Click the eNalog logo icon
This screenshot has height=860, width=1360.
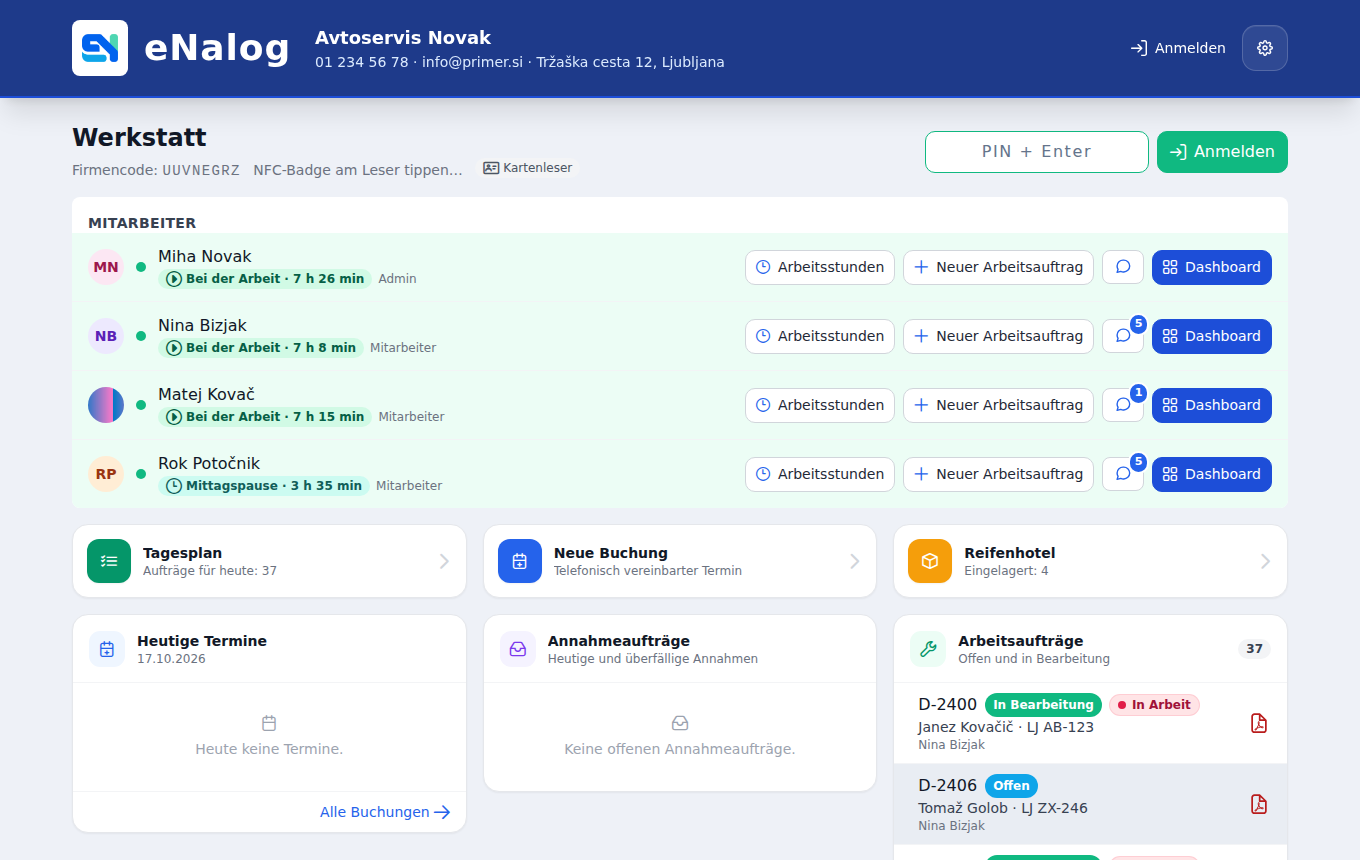point(100,48)
